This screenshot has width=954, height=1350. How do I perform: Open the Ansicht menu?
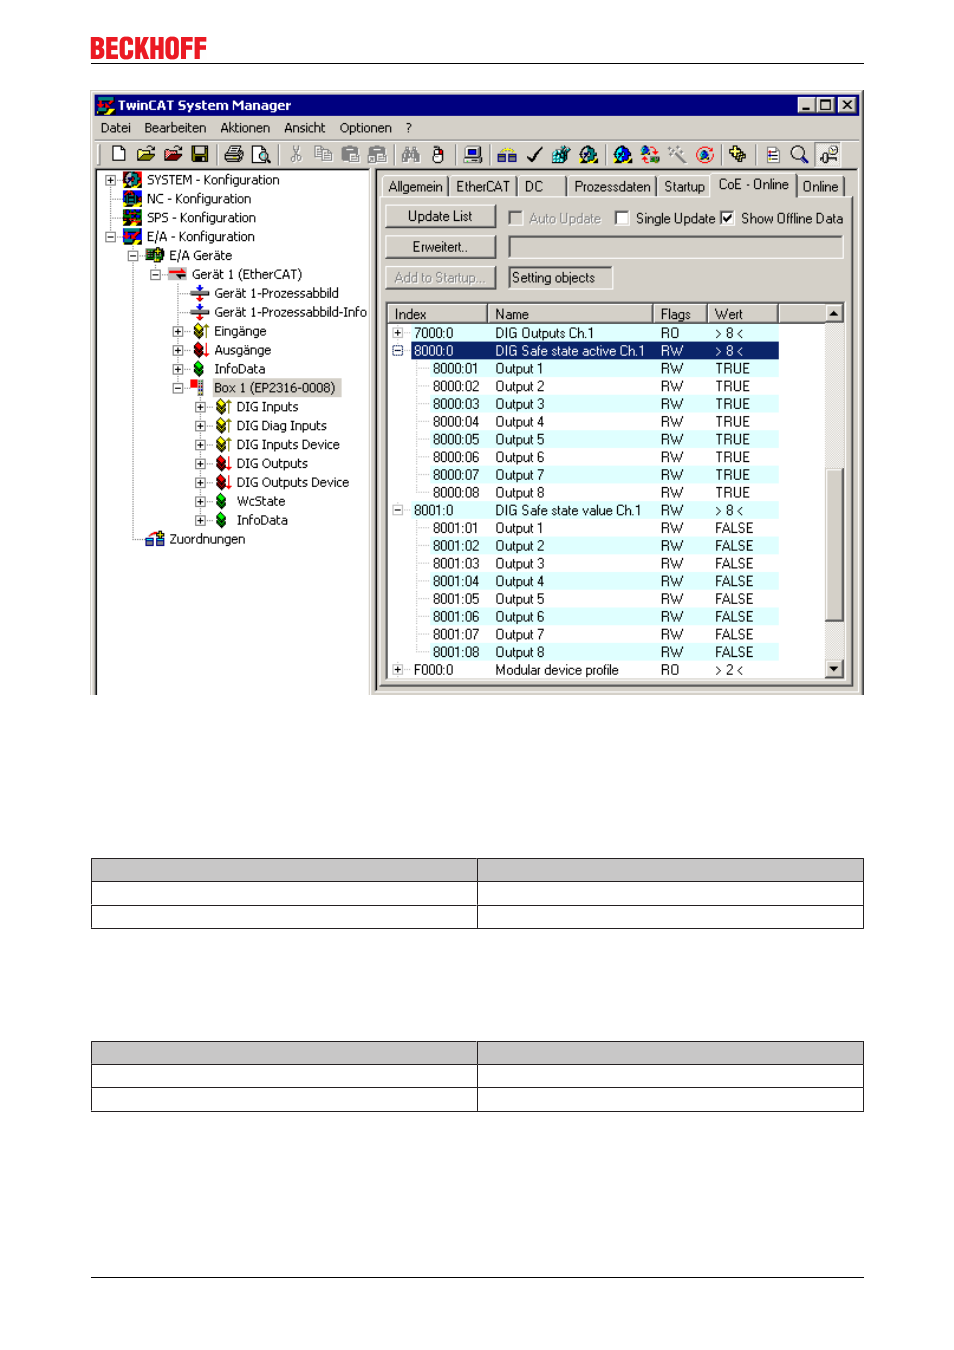click(305, 128)
